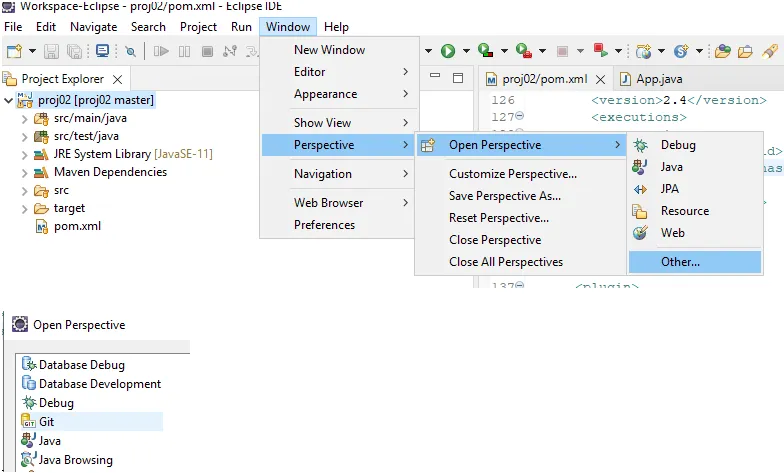Screen dimensions: 784x473
Task: Open the Web Browser submenu
Action: click(x=339, y=203)
